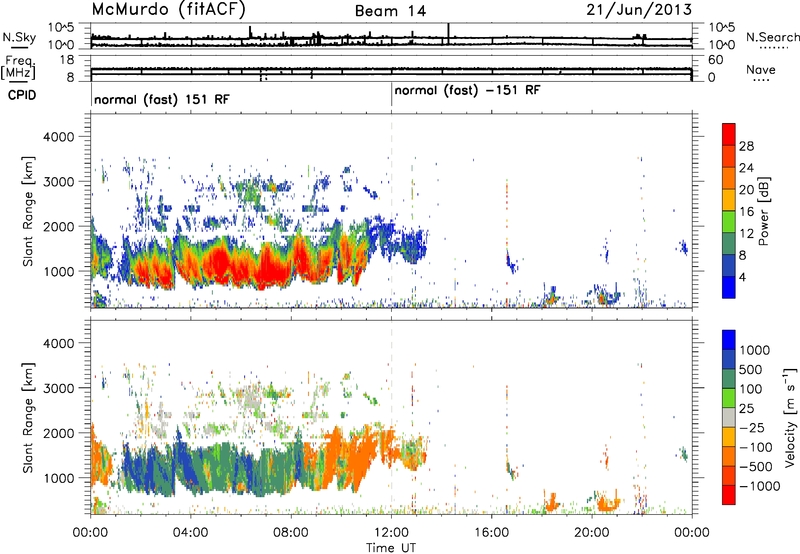This screenshot has height=554, width=800.
Task: Click the '20:00' time axis label
Action: tap(592, 533)
